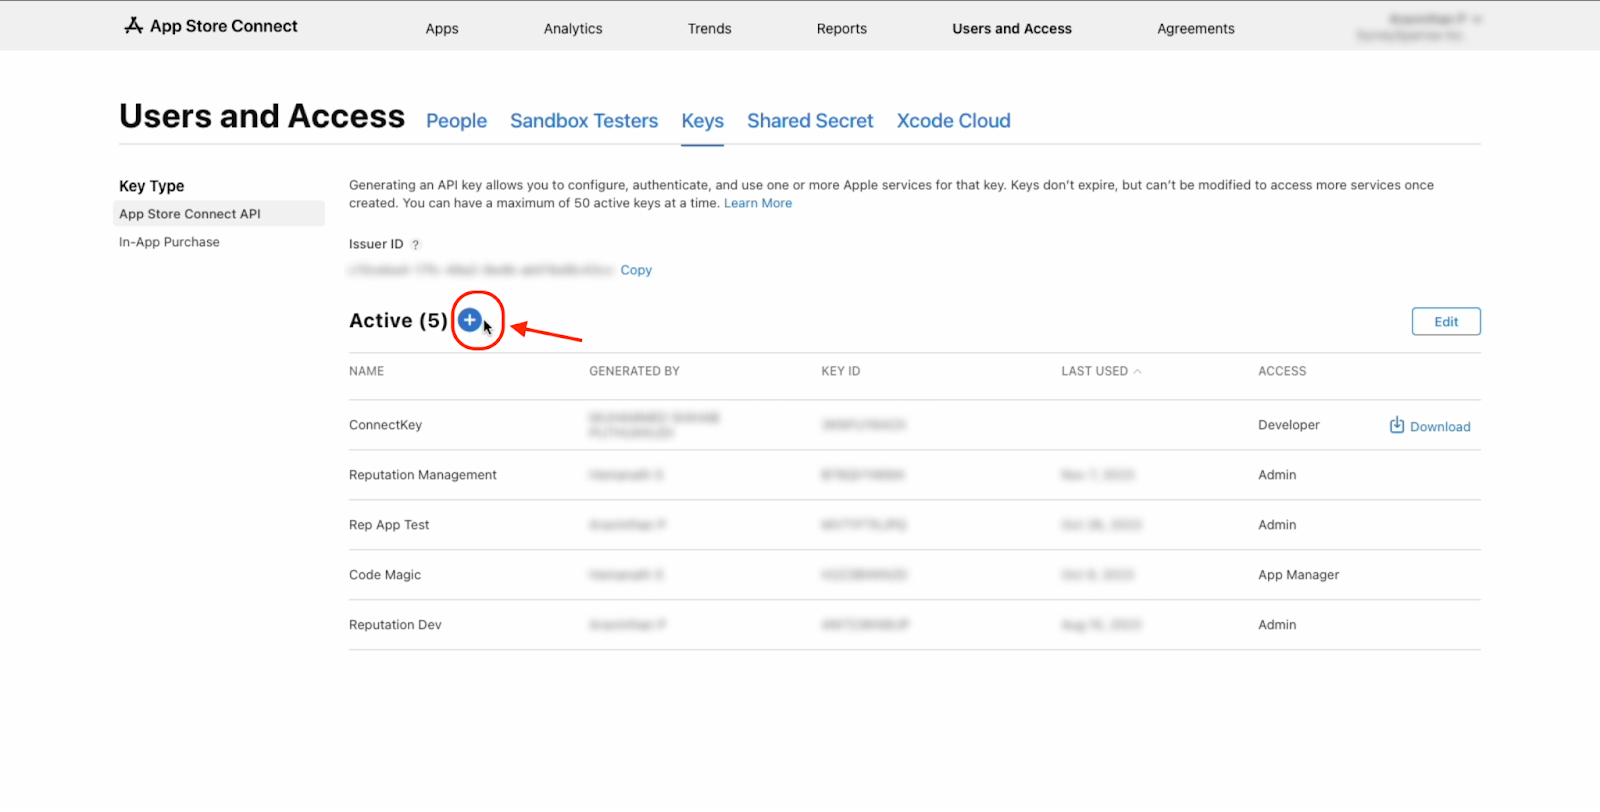Viewport: 1600px width, 812px height.
Task: Open the Xcode Cloud tab
Action: click(953, 121)
